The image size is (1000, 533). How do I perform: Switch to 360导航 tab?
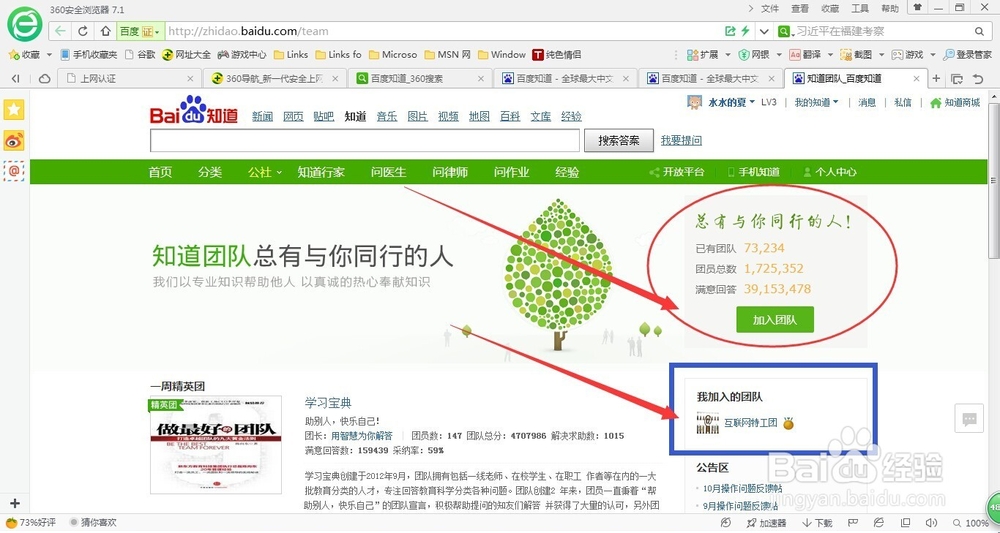click(x=275, y=78)
